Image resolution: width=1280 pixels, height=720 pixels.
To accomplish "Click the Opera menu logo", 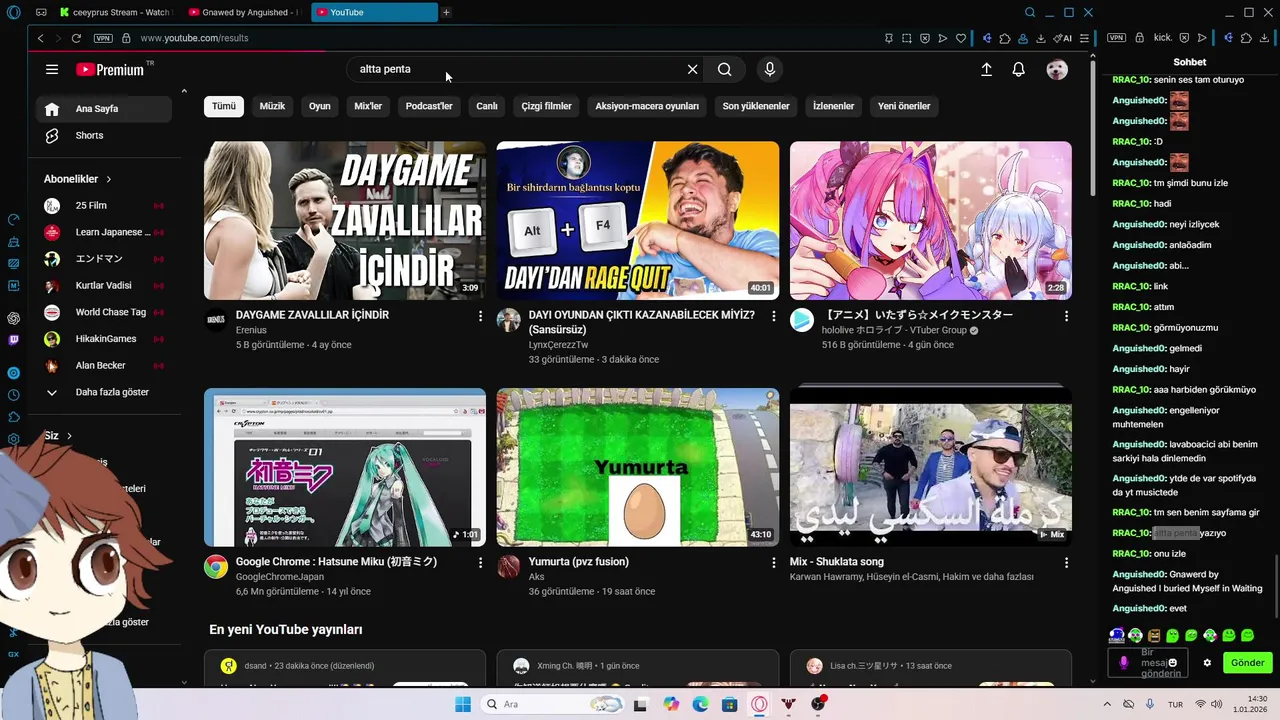I will [x=13, y=12].
